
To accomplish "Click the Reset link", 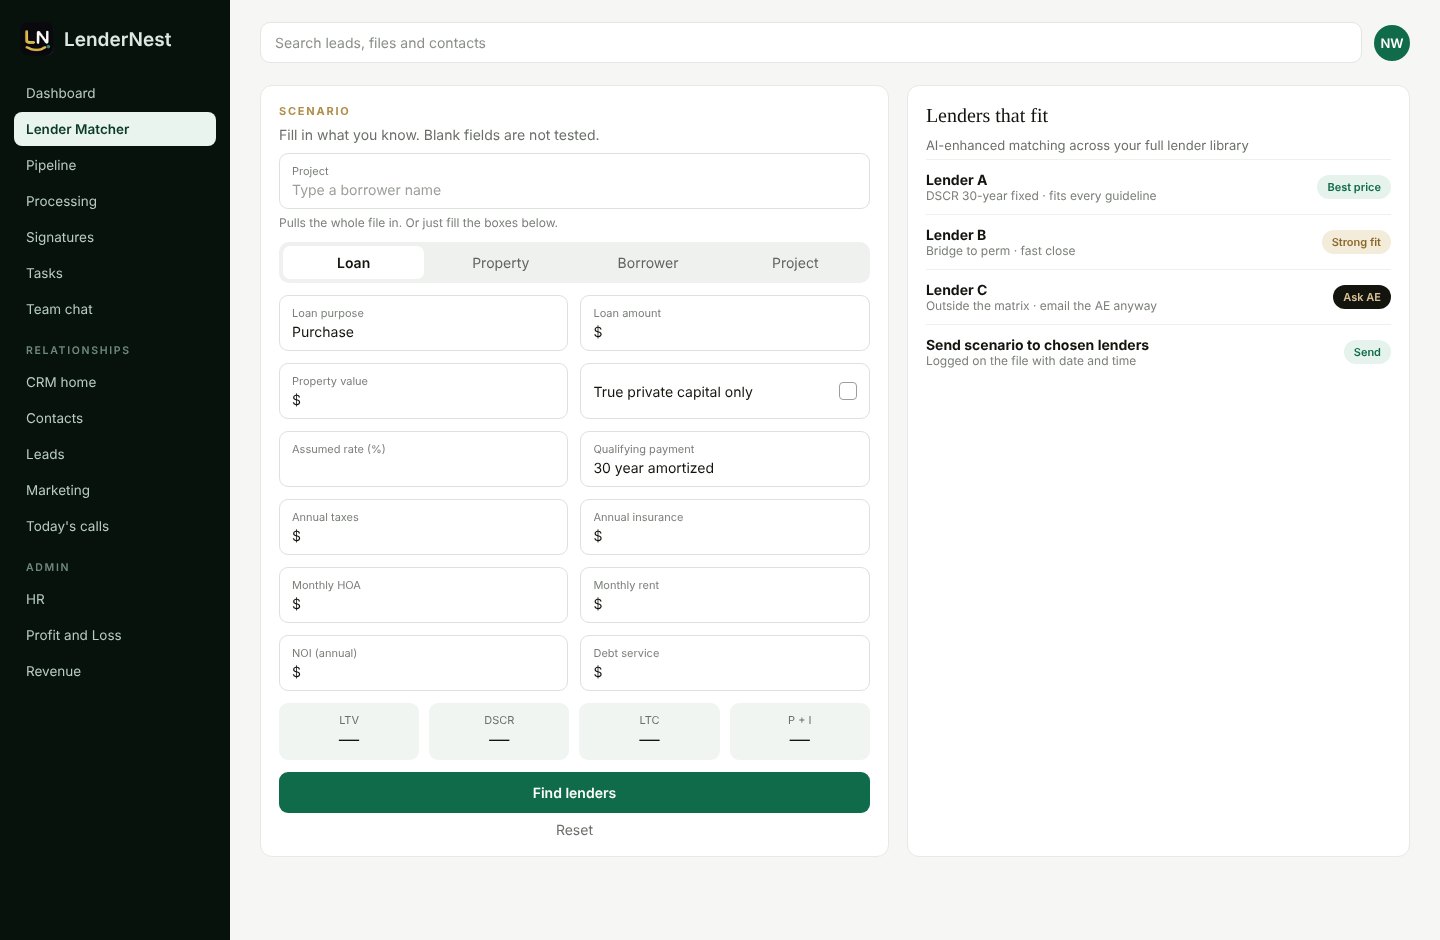I will point(574,830).
